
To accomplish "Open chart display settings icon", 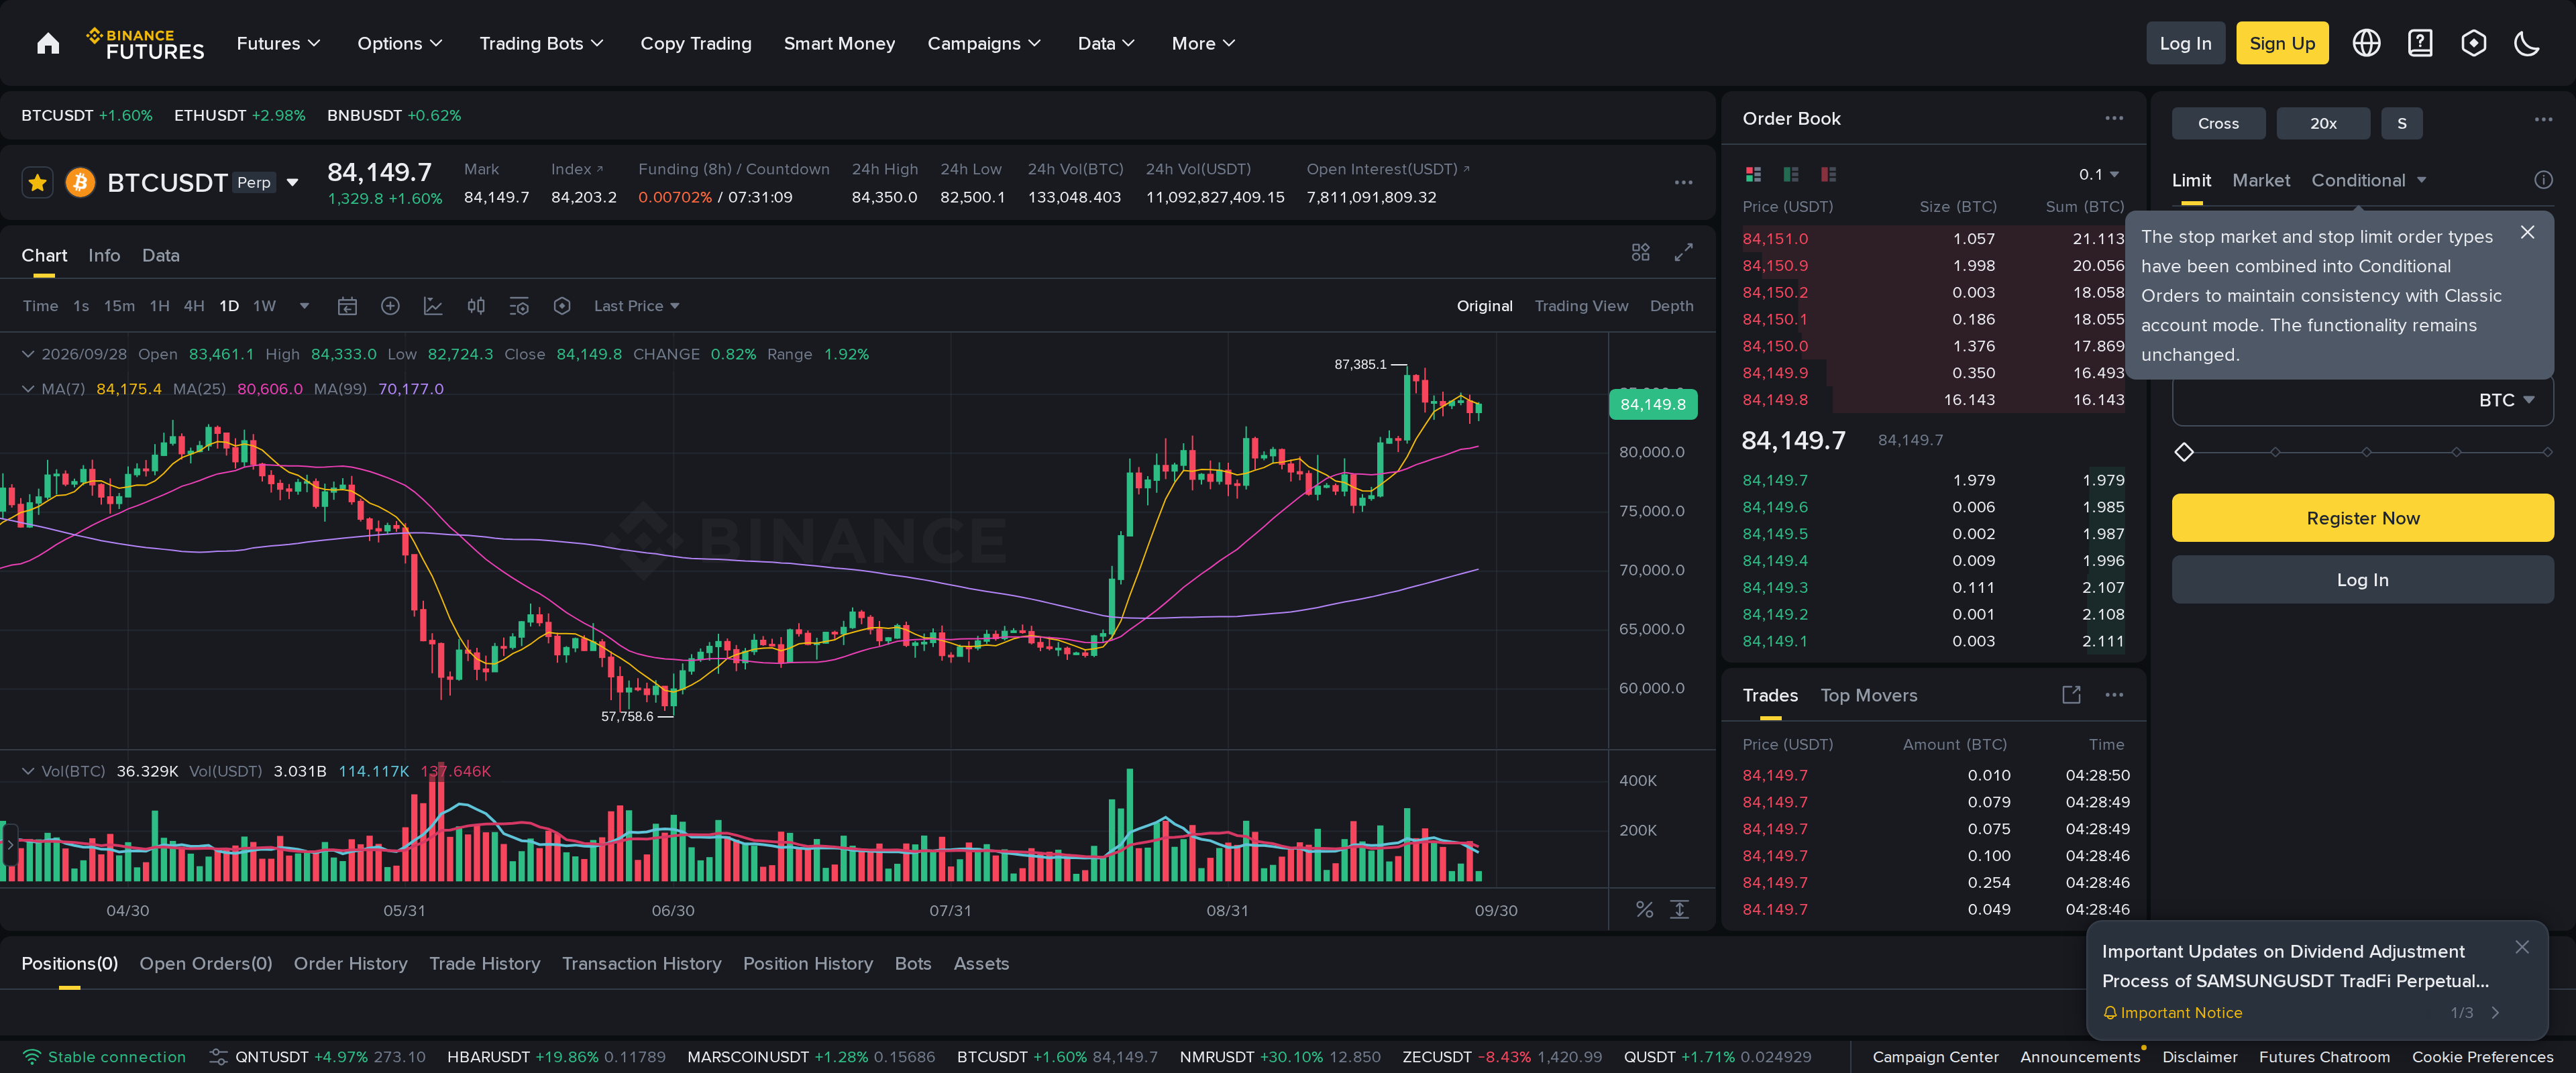I will tap(519, 306).
